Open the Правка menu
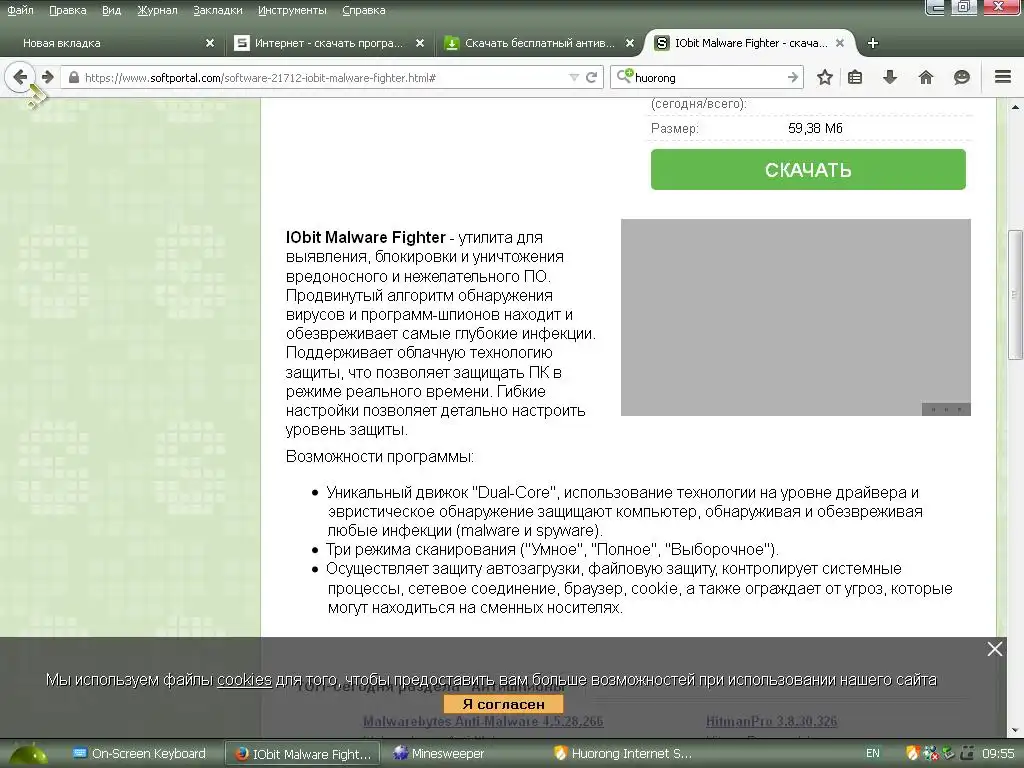Image resolution: width=1024 pixels, height=768 pixels. (x=67, y=10)
